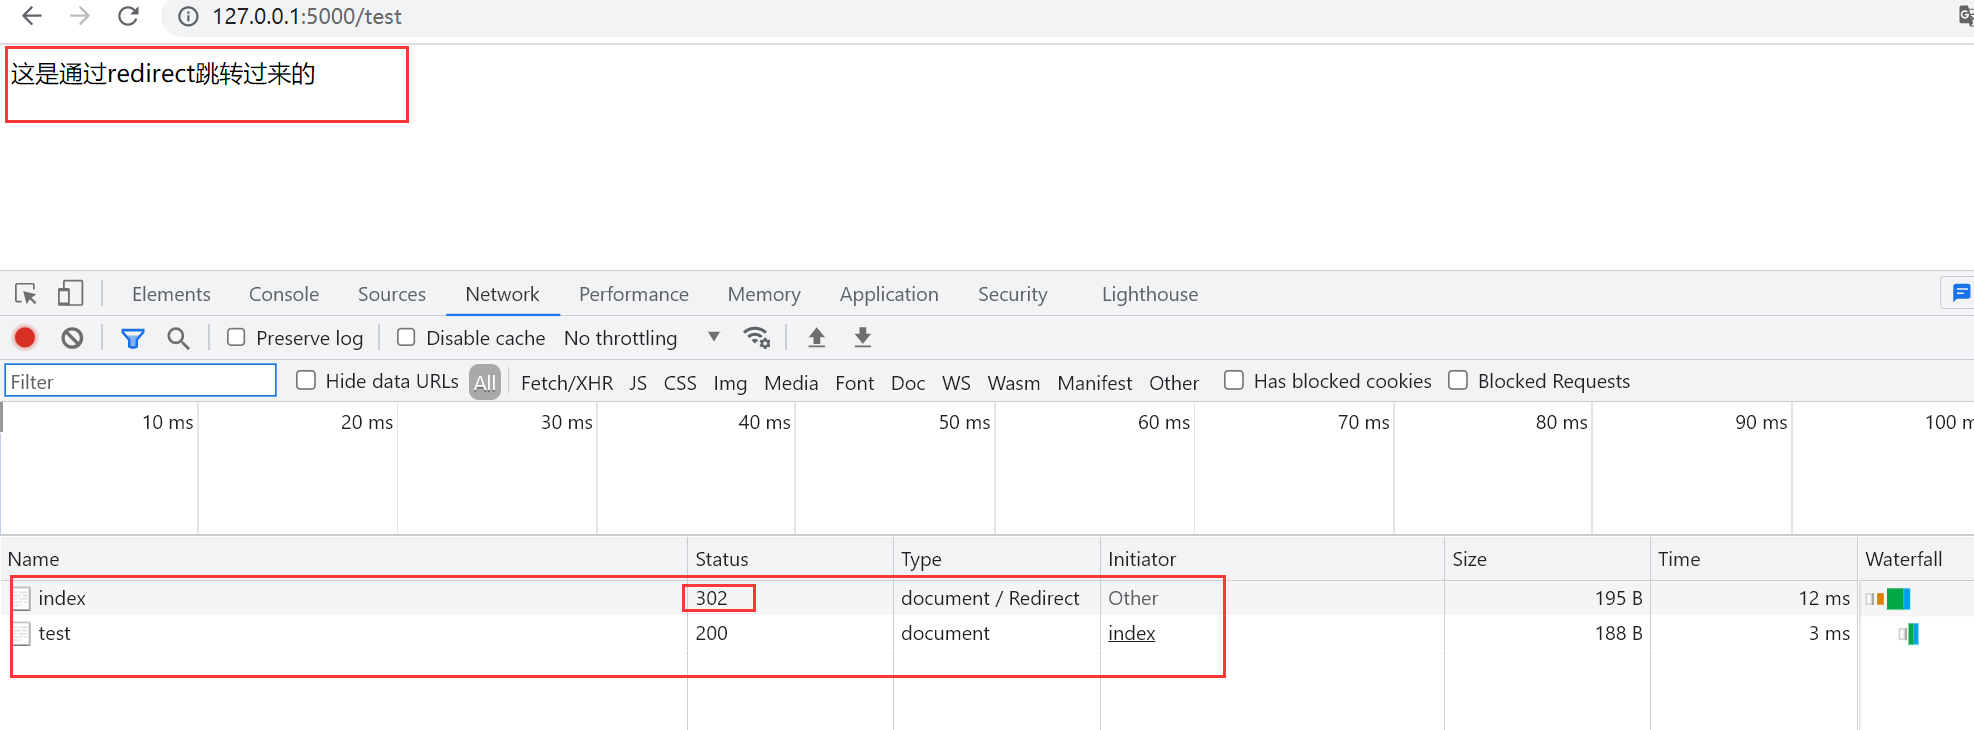Filter requests by Font
1974x730 pixels.
tap(855, 383)
